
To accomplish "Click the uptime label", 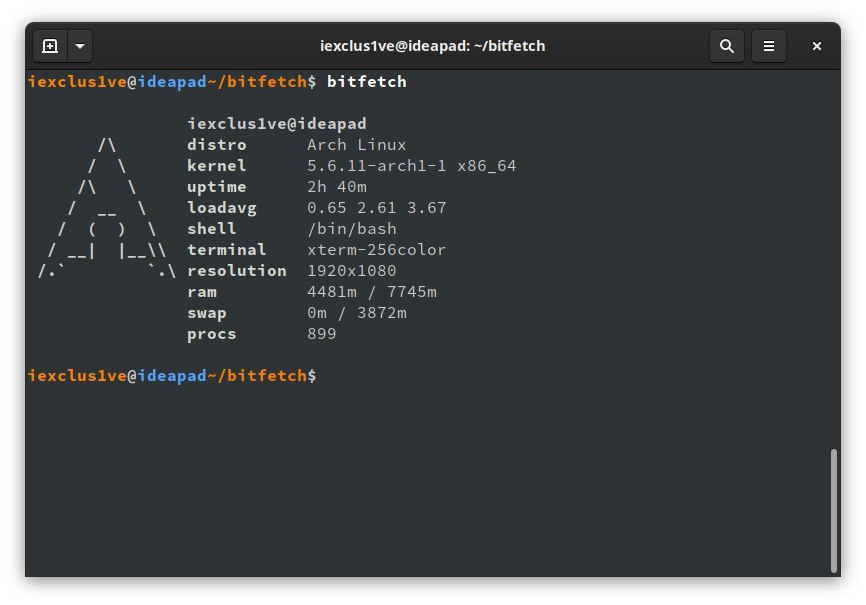I will click(x=216, y=187).
